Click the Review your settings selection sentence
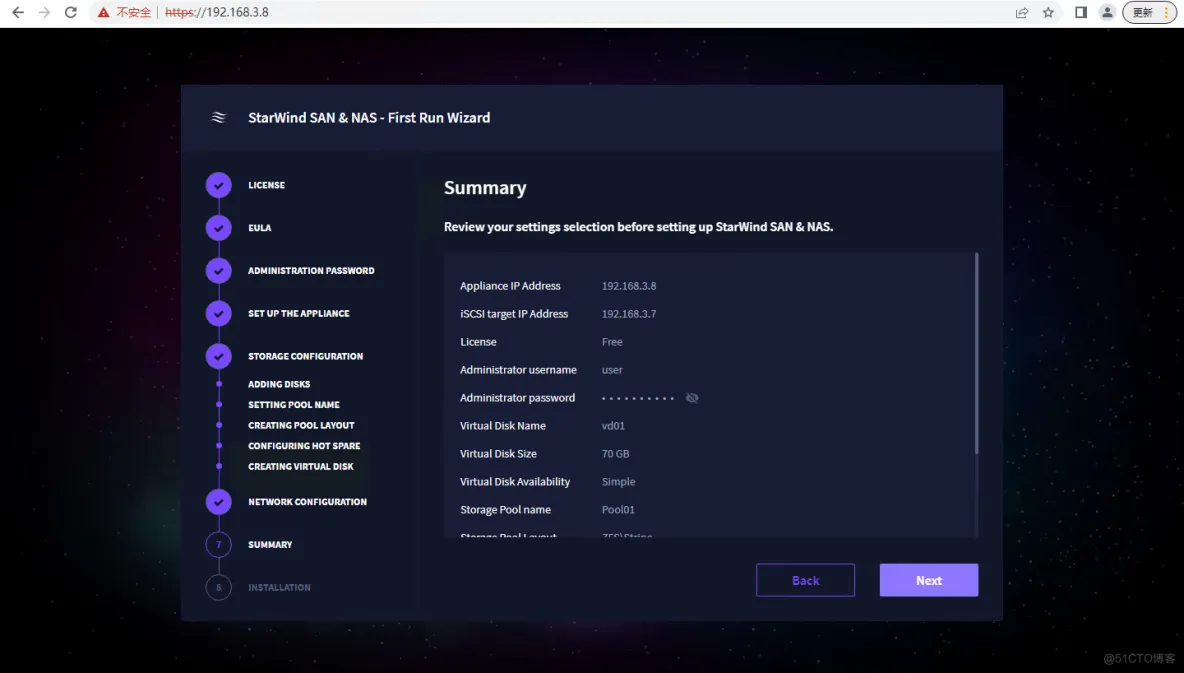Viewport: 1184px width, 673px height. tap(639, 227)
